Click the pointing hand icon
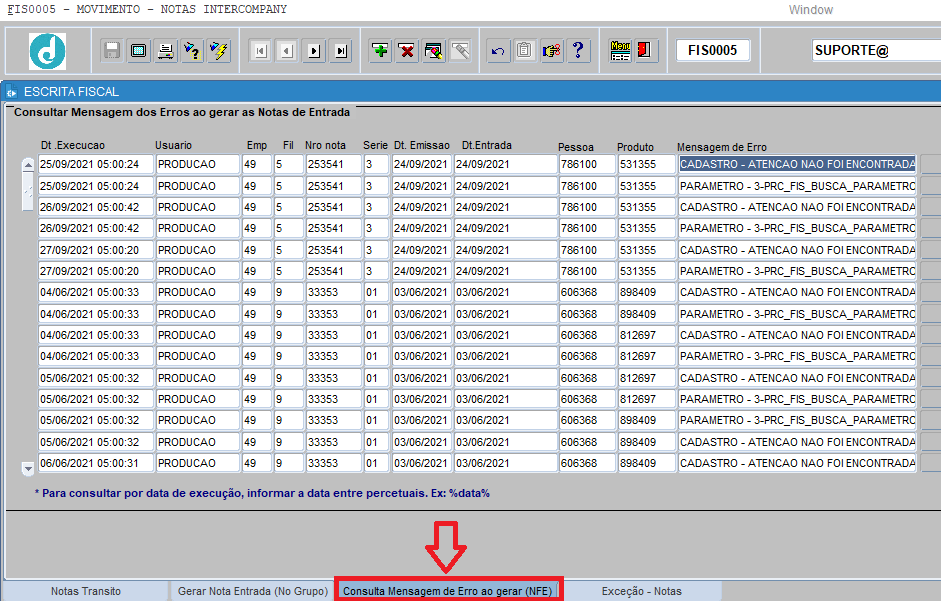Viewport: 941px width, 601px height. coord(552,51)
